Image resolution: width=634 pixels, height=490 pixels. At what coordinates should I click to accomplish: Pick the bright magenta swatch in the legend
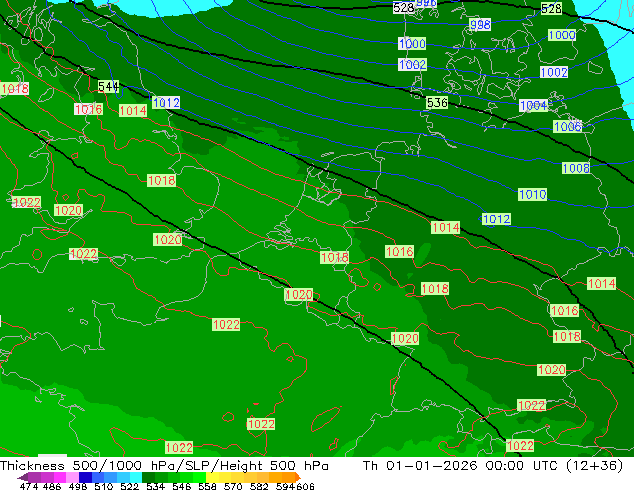[60, 477]
